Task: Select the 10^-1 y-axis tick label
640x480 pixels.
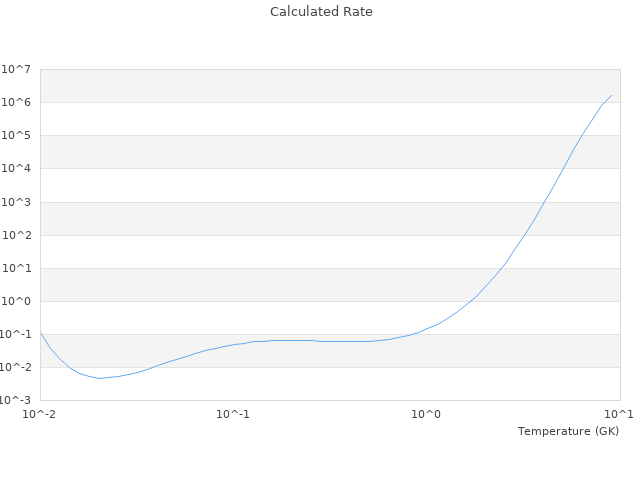Action: tap(15, 334)
